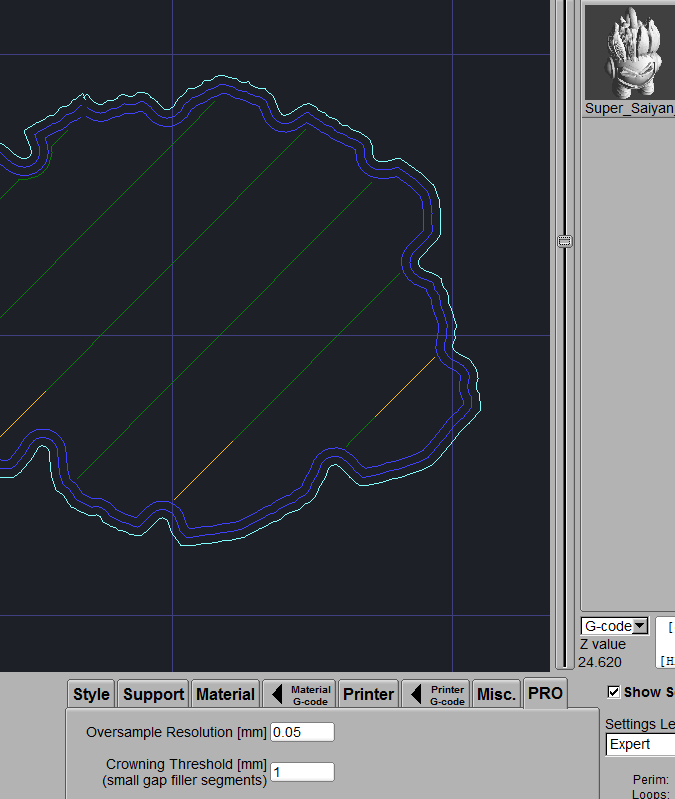Viewport: 675px width, 799px height.
Task: Toggle the Show checkbox above Settings Level
Action: tap(613, 692)
